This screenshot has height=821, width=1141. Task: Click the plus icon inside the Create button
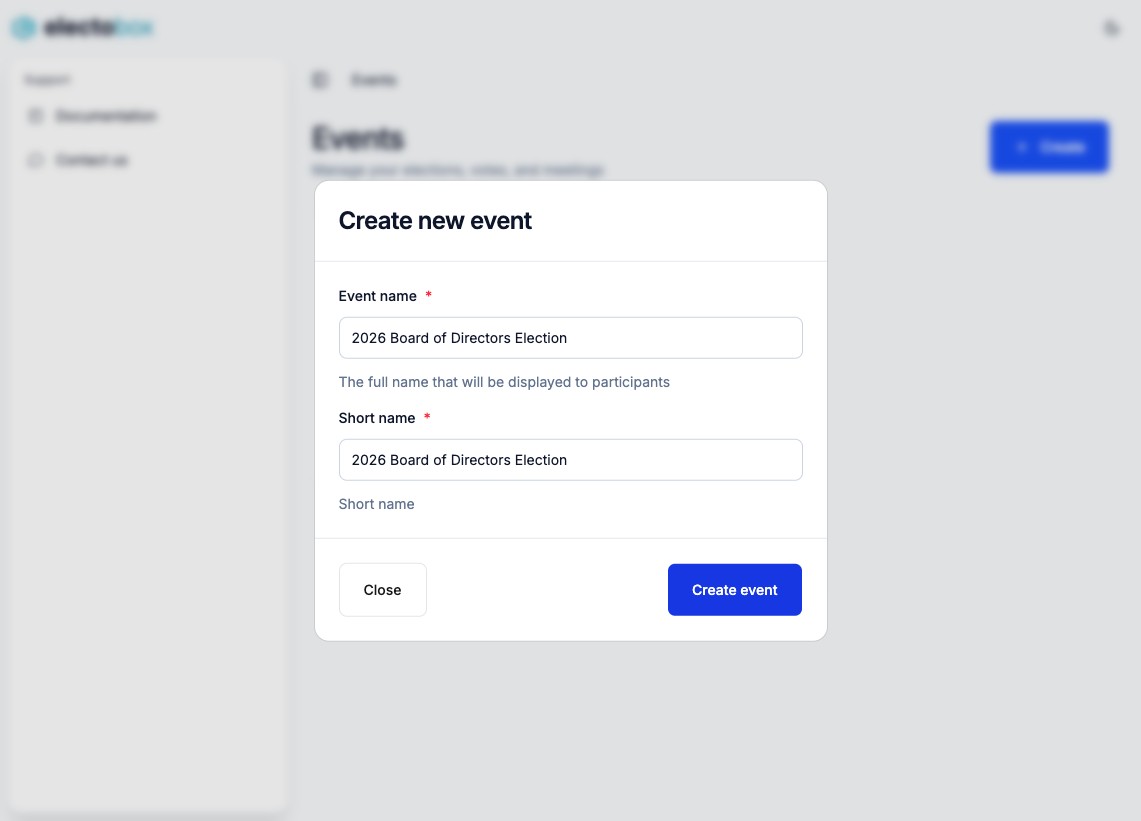pos(1021,146)
